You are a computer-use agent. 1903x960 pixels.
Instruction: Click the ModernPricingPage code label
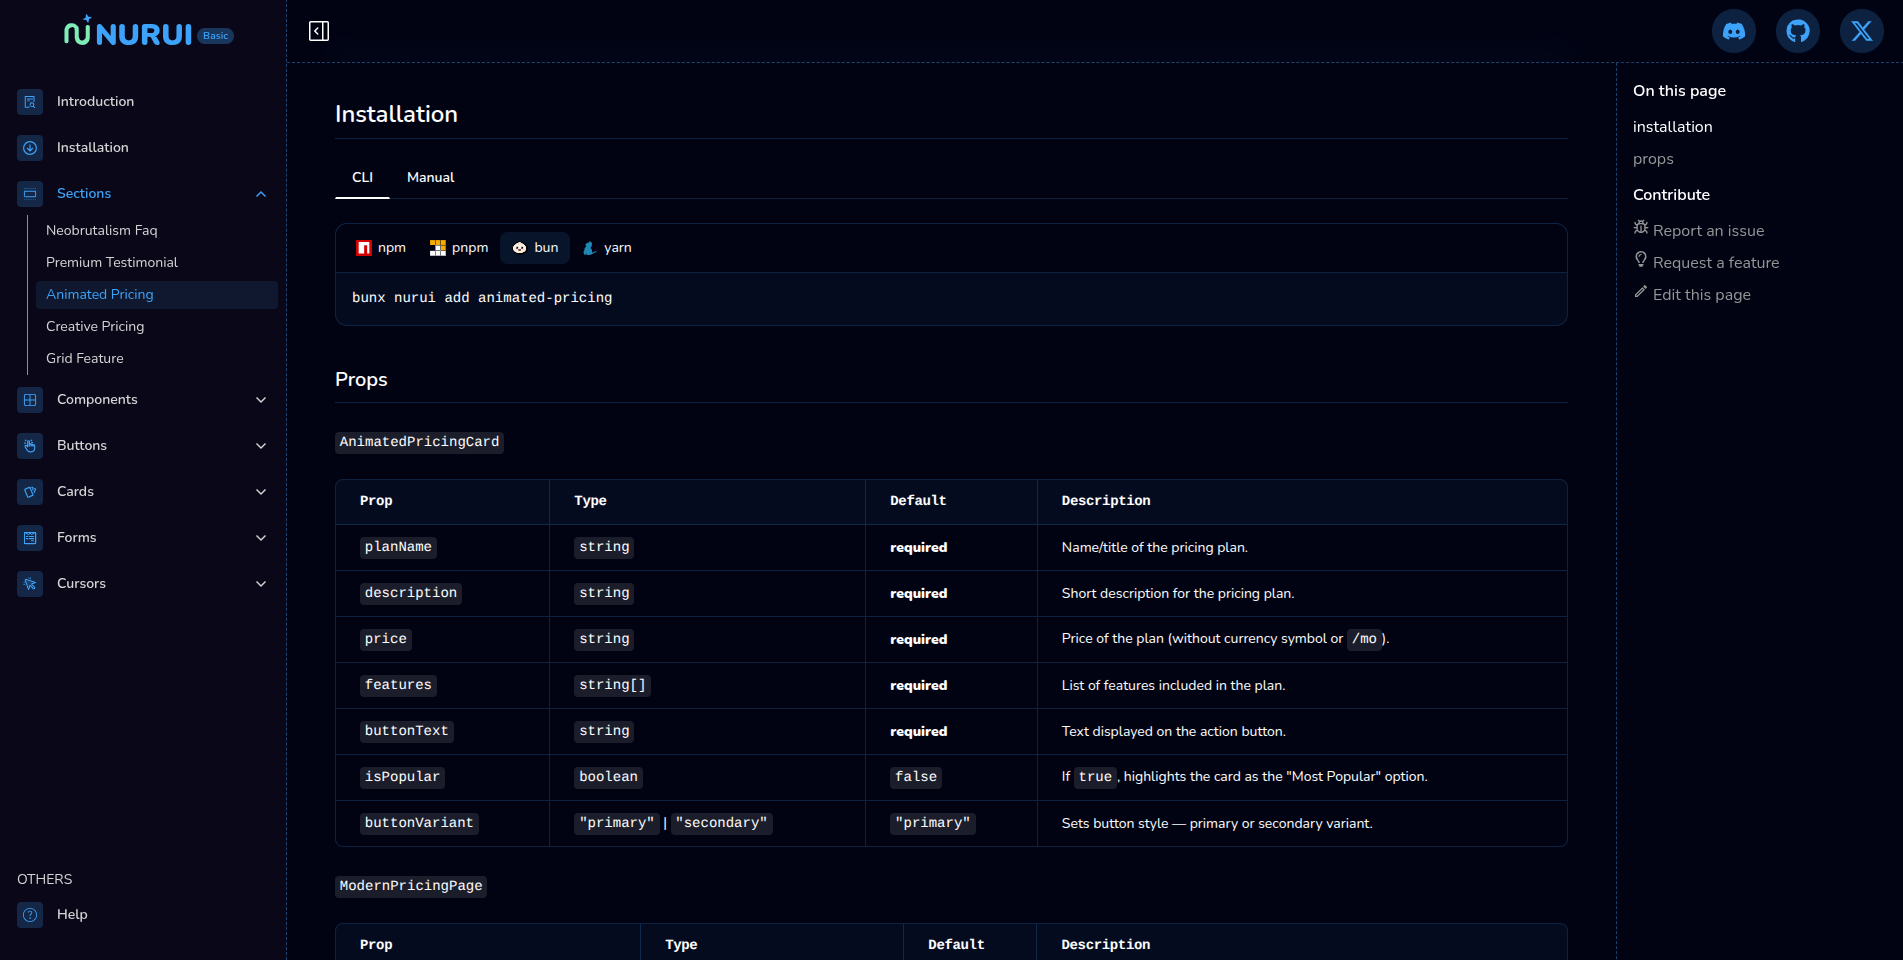tap(411, 886)
